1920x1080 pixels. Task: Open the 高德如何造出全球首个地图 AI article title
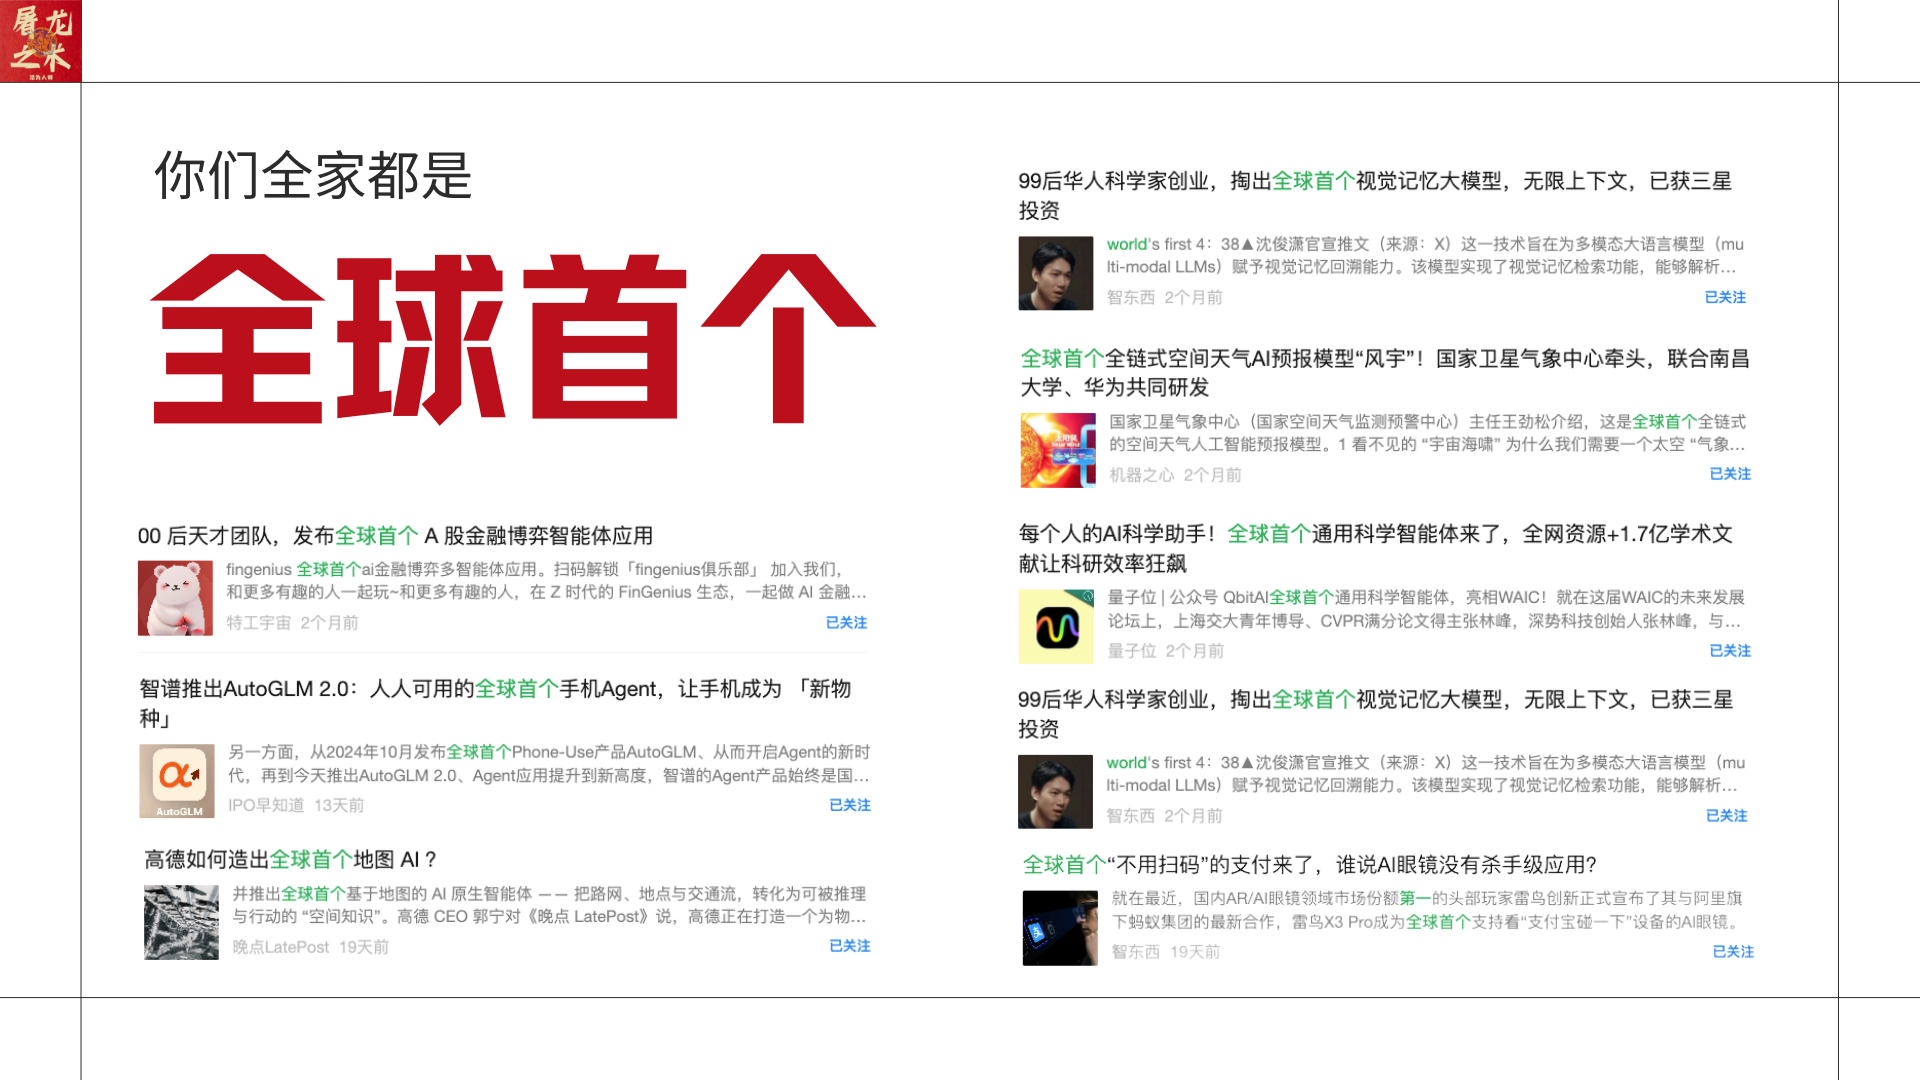291,860
